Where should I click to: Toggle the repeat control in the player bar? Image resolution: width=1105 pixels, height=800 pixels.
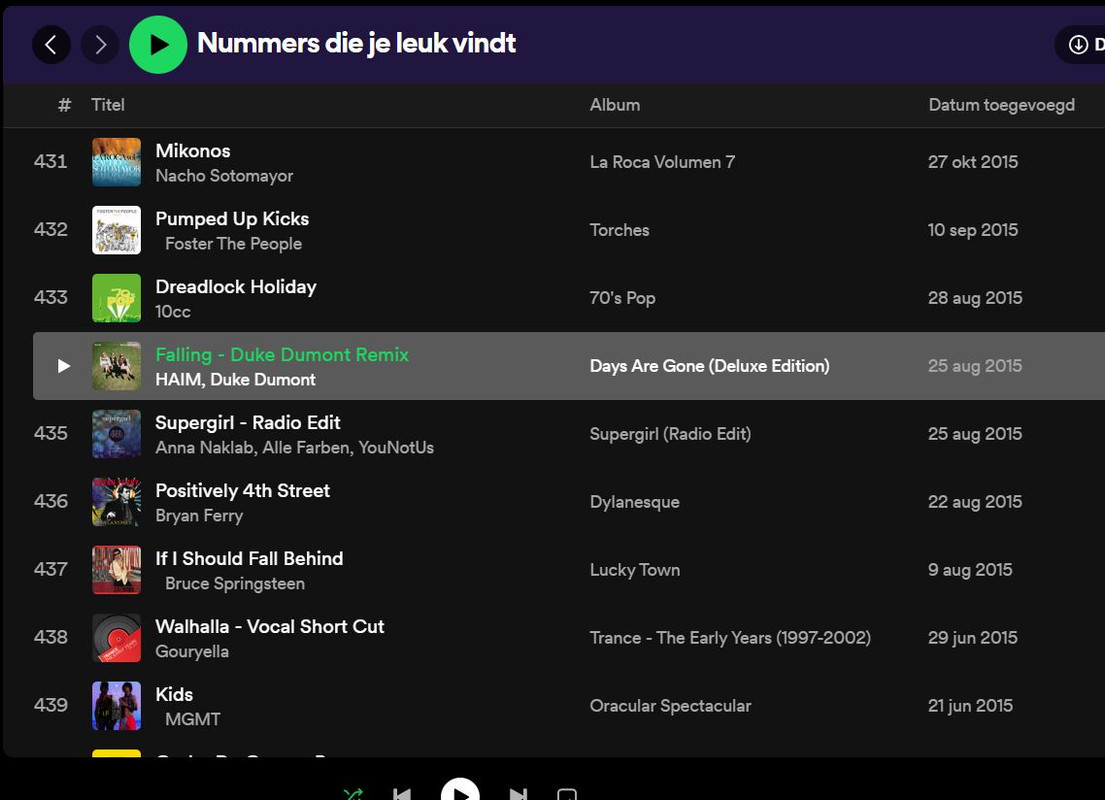(x=567, y=794)
